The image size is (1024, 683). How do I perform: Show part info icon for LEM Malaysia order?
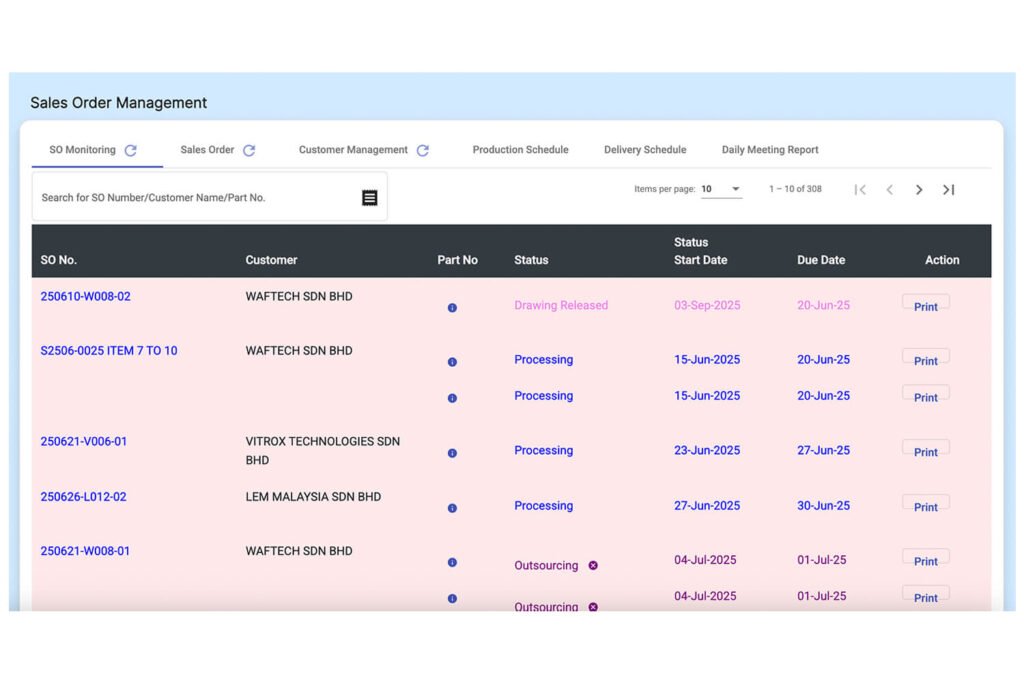click(x=452, y=508)
